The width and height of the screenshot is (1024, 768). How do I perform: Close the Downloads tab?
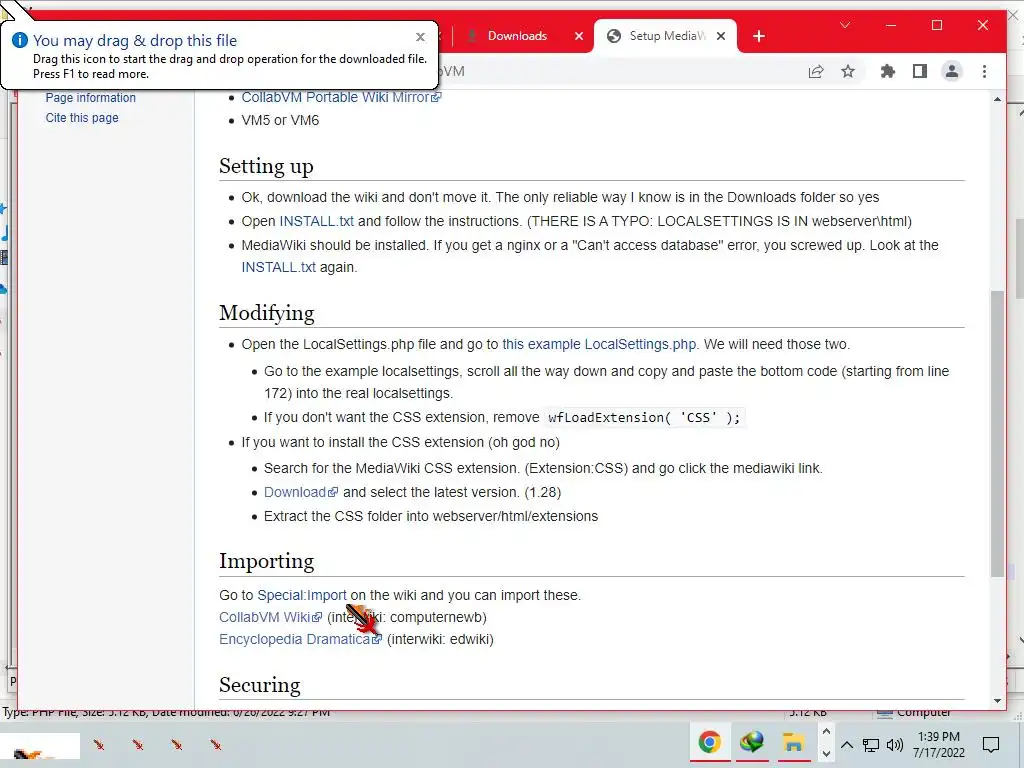[x=579, y=36]
